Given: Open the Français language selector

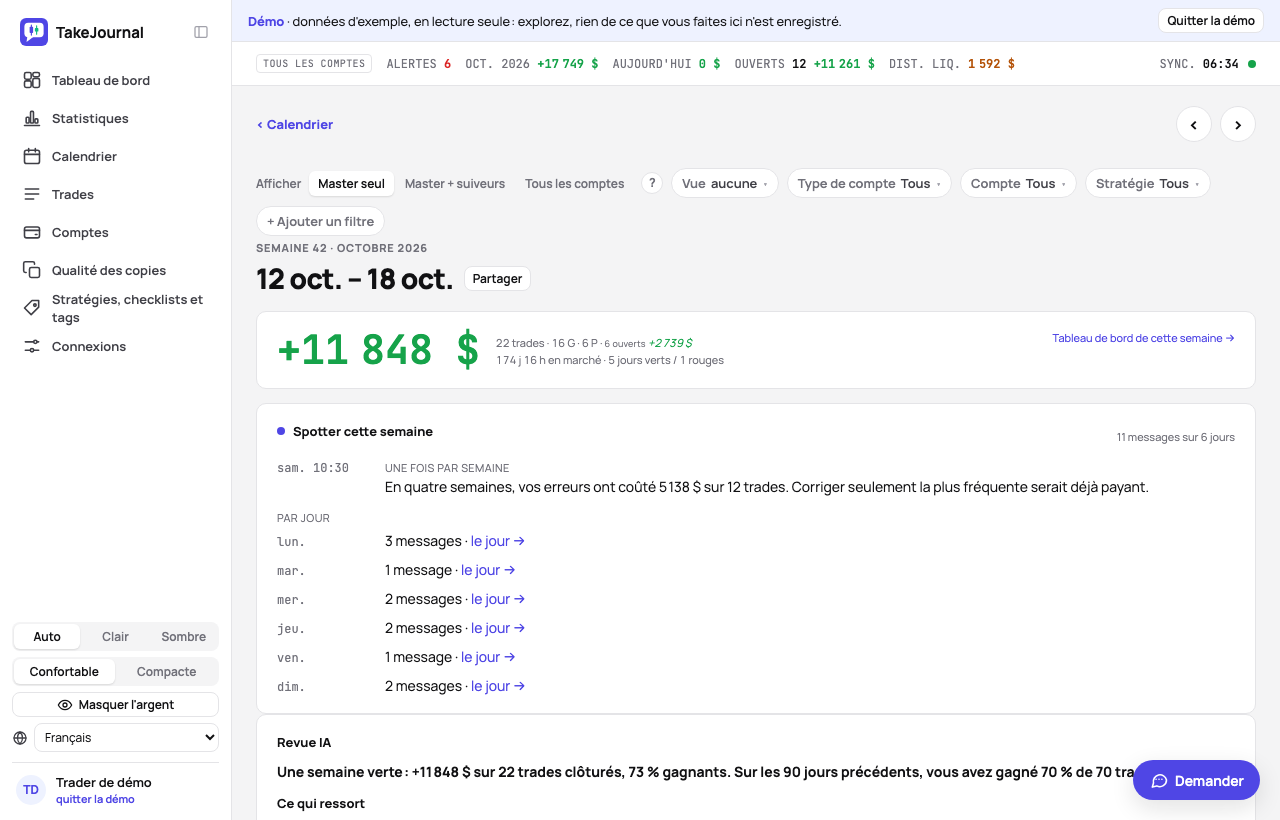Looking at the screenshot, I should 126,738.
